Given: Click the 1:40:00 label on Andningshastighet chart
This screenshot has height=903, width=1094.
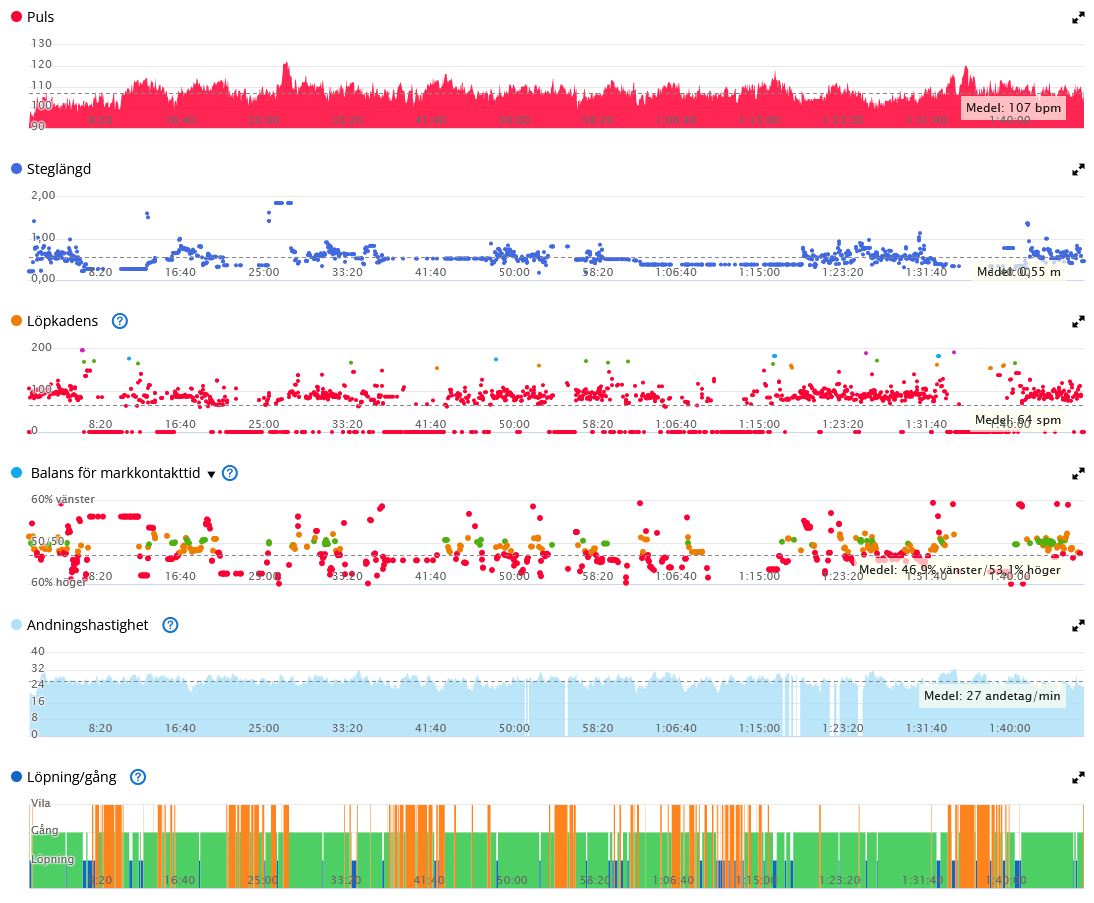Looking at the screenshot, I should [1010, 729].
